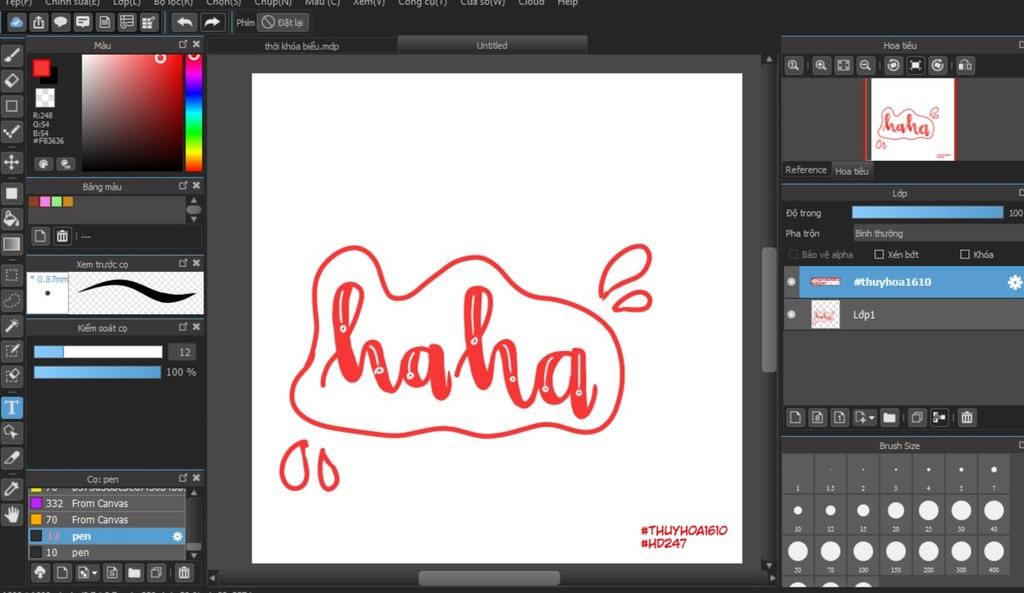Zoom out on the navigator preview

coord(865,65)
